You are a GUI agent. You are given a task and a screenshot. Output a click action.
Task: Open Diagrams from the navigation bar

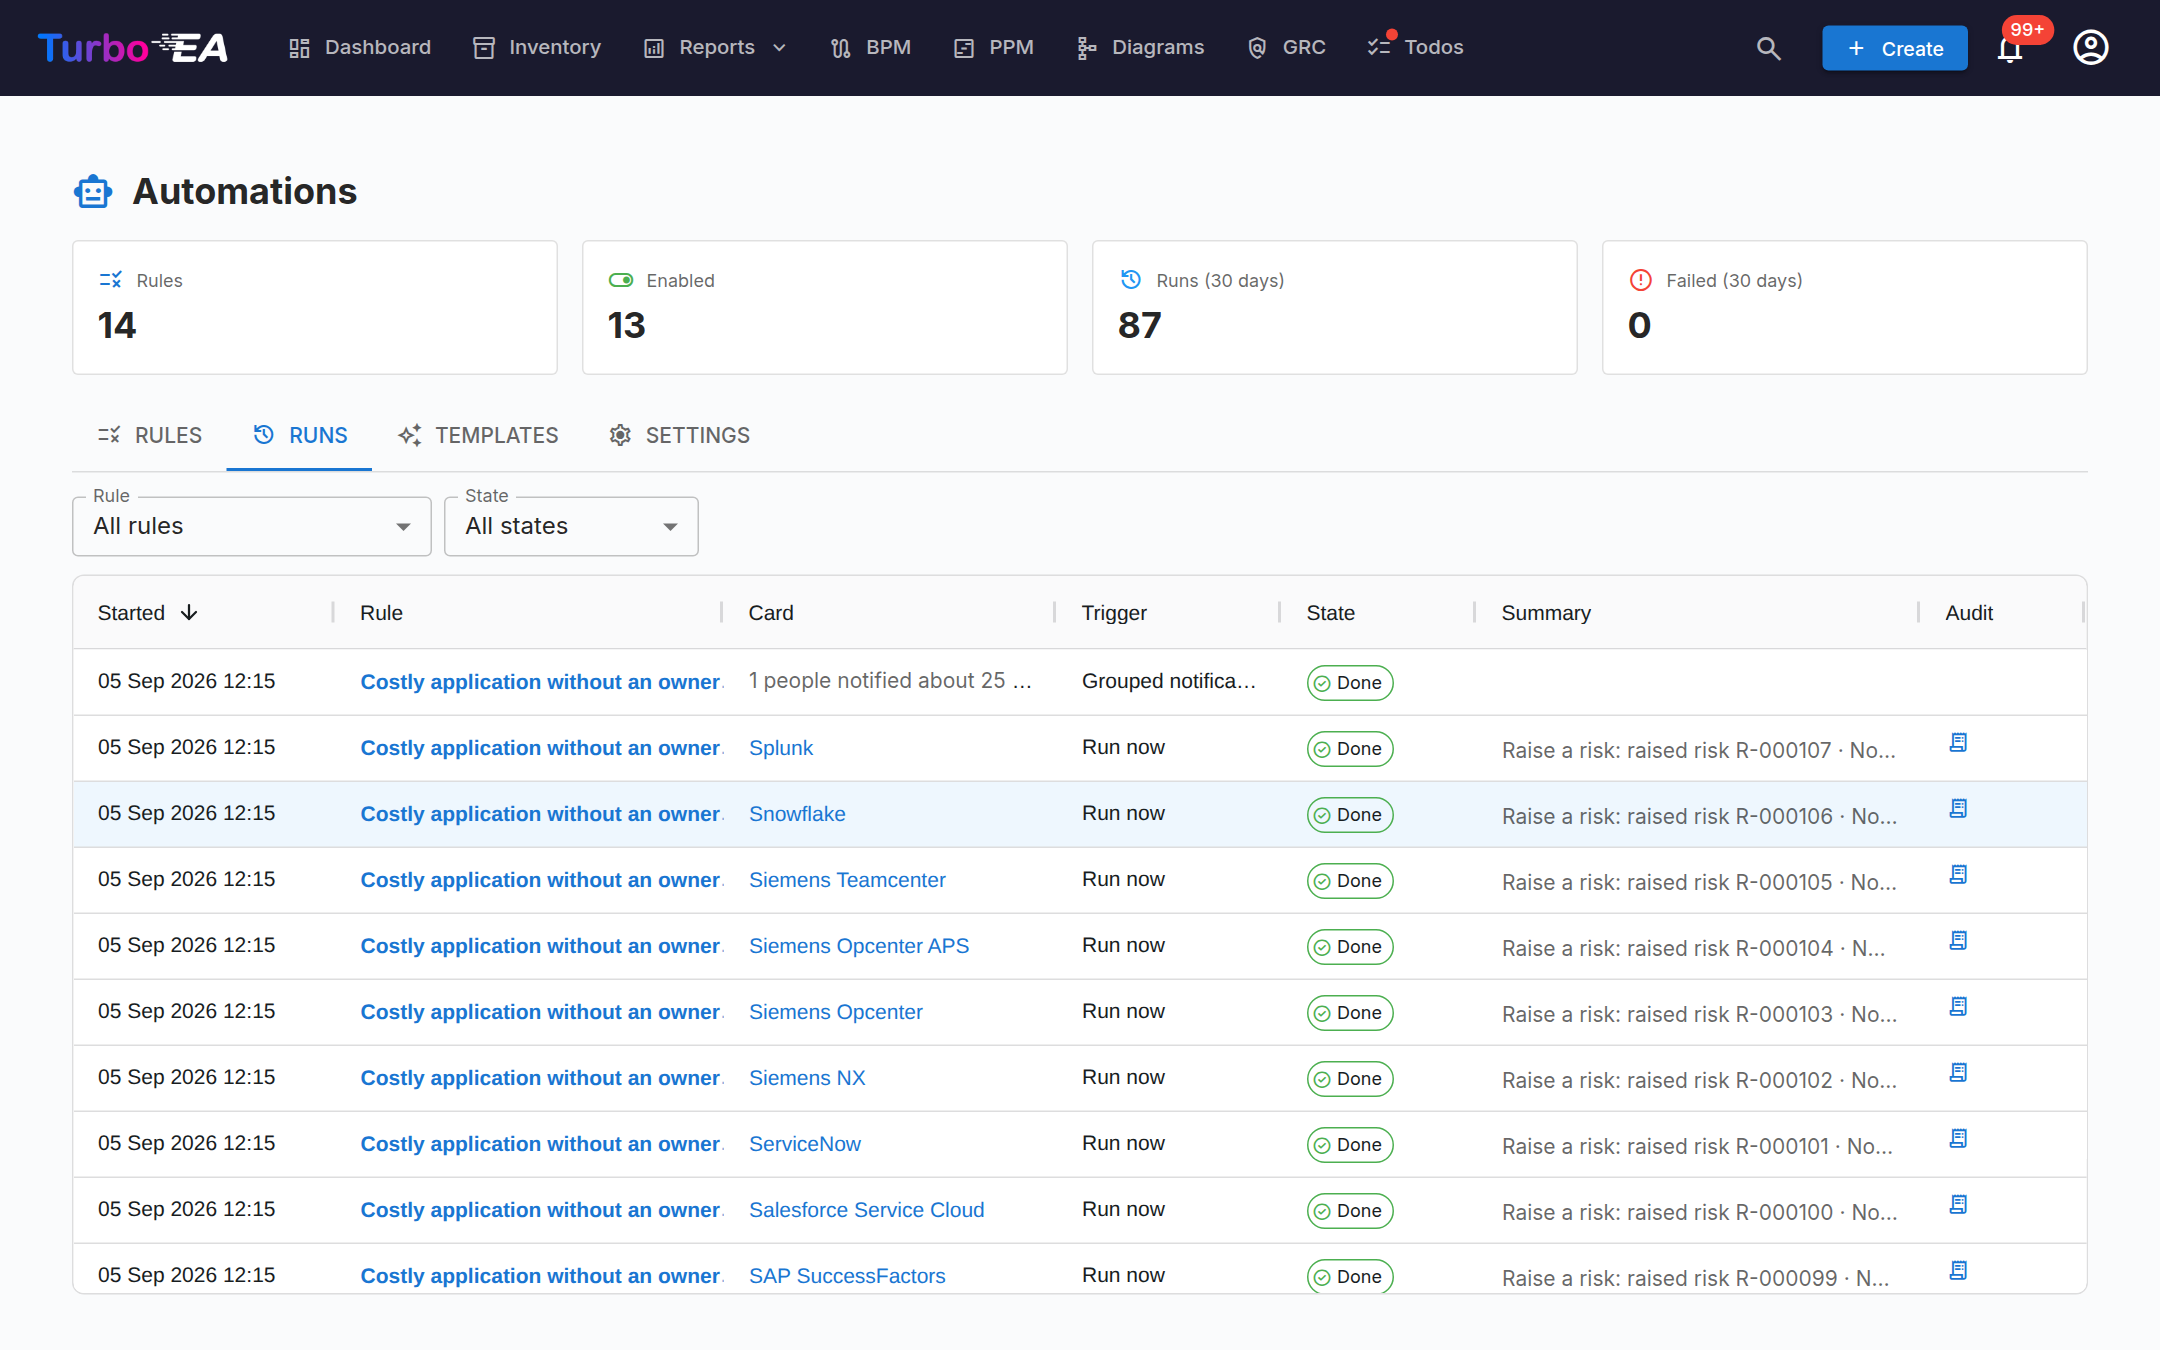[x=1141, y=48]
